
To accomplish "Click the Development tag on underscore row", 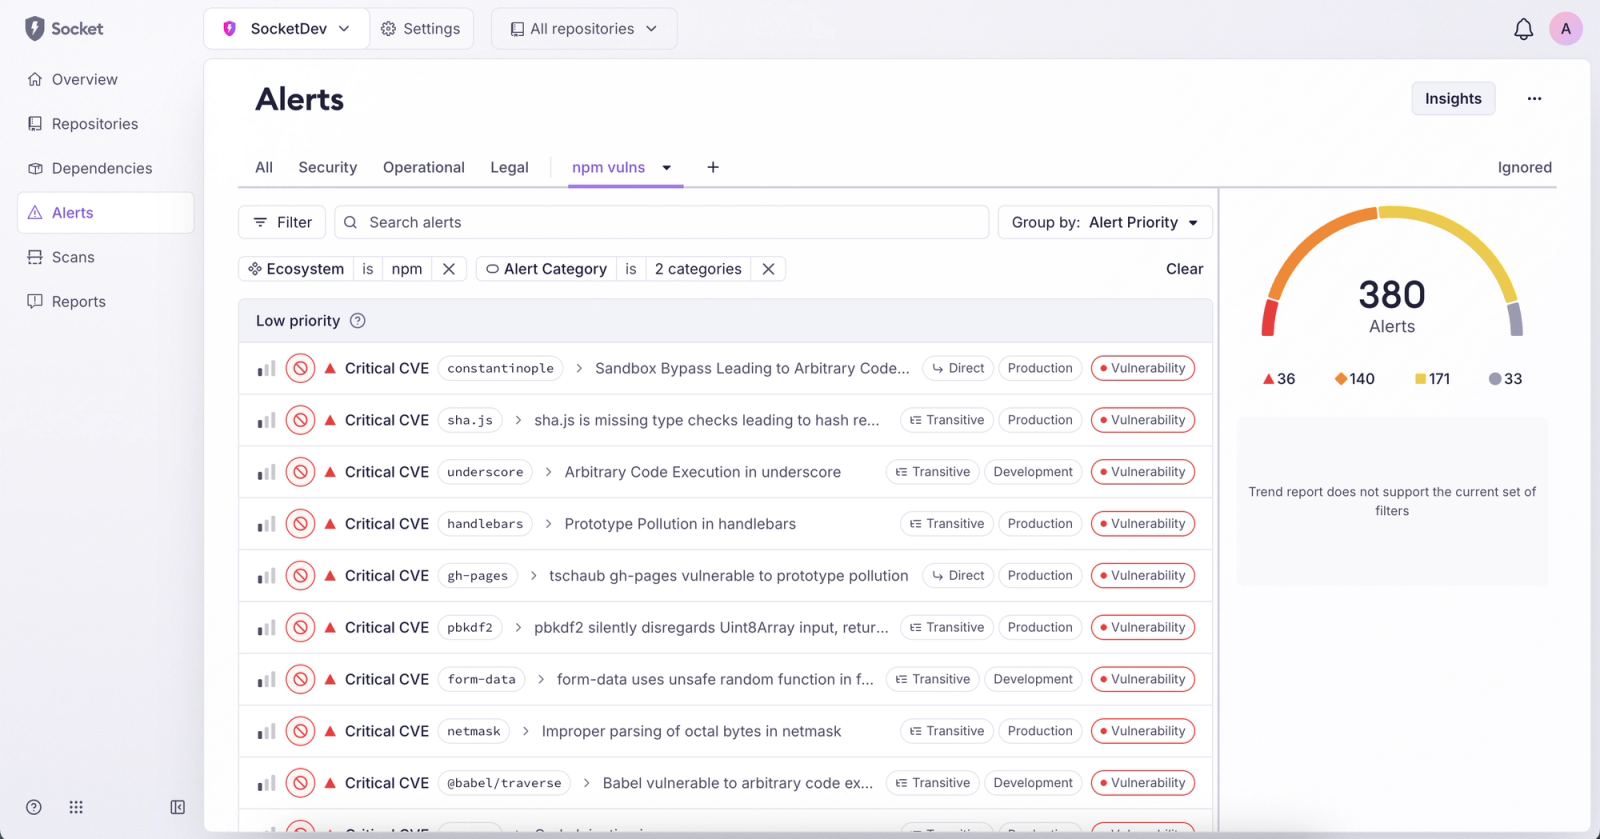I will 1033,472.
